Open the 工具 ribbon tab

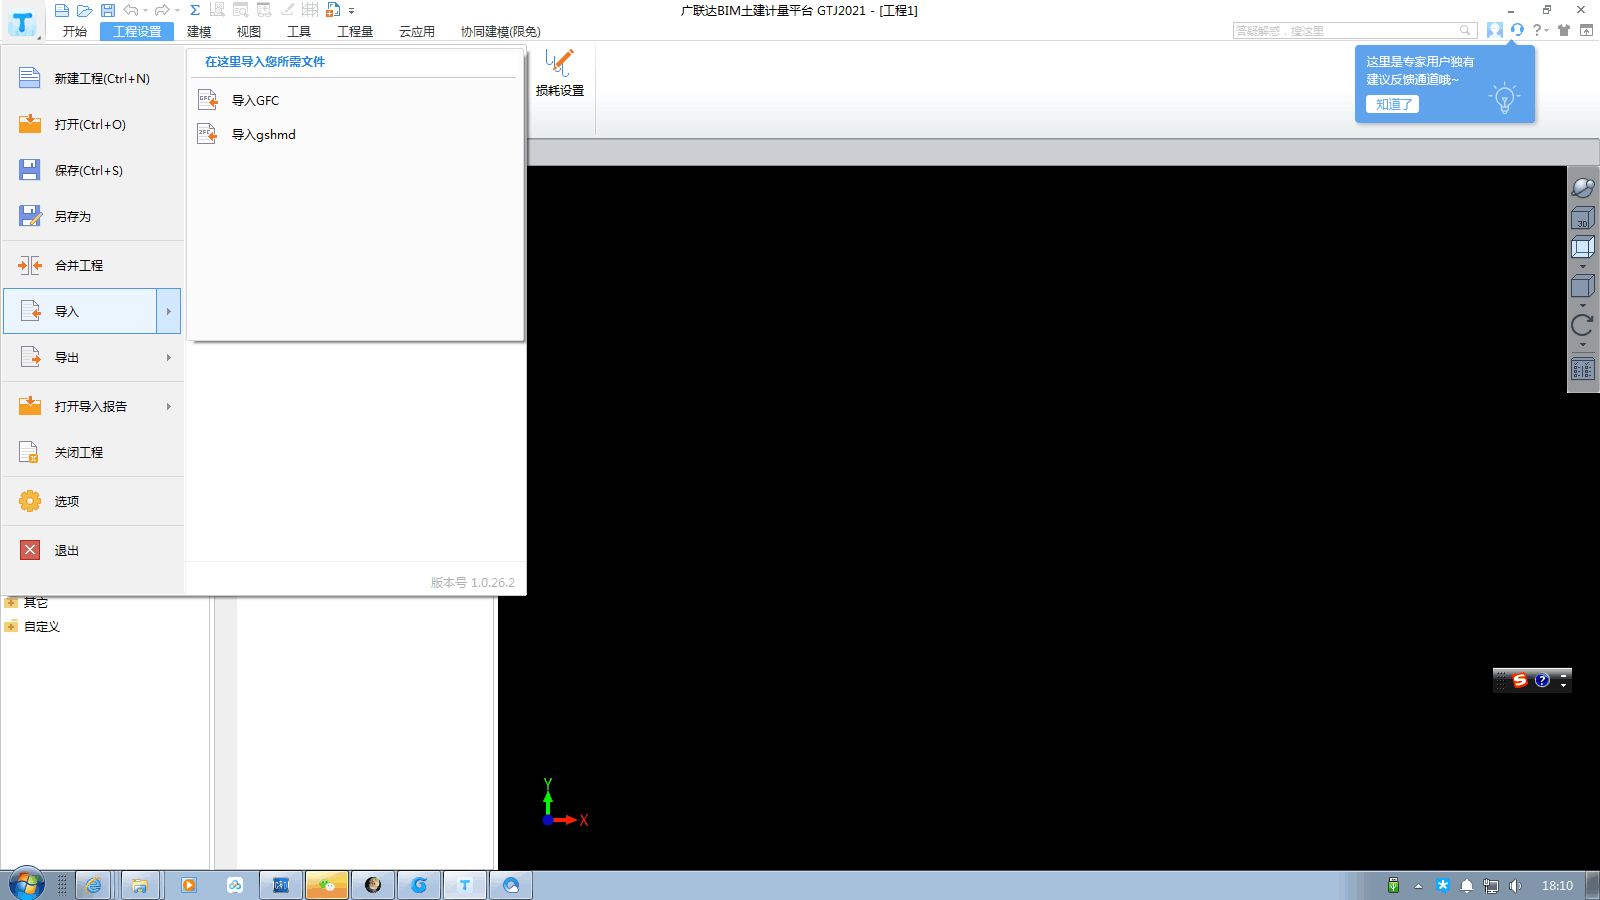point(299,31)
